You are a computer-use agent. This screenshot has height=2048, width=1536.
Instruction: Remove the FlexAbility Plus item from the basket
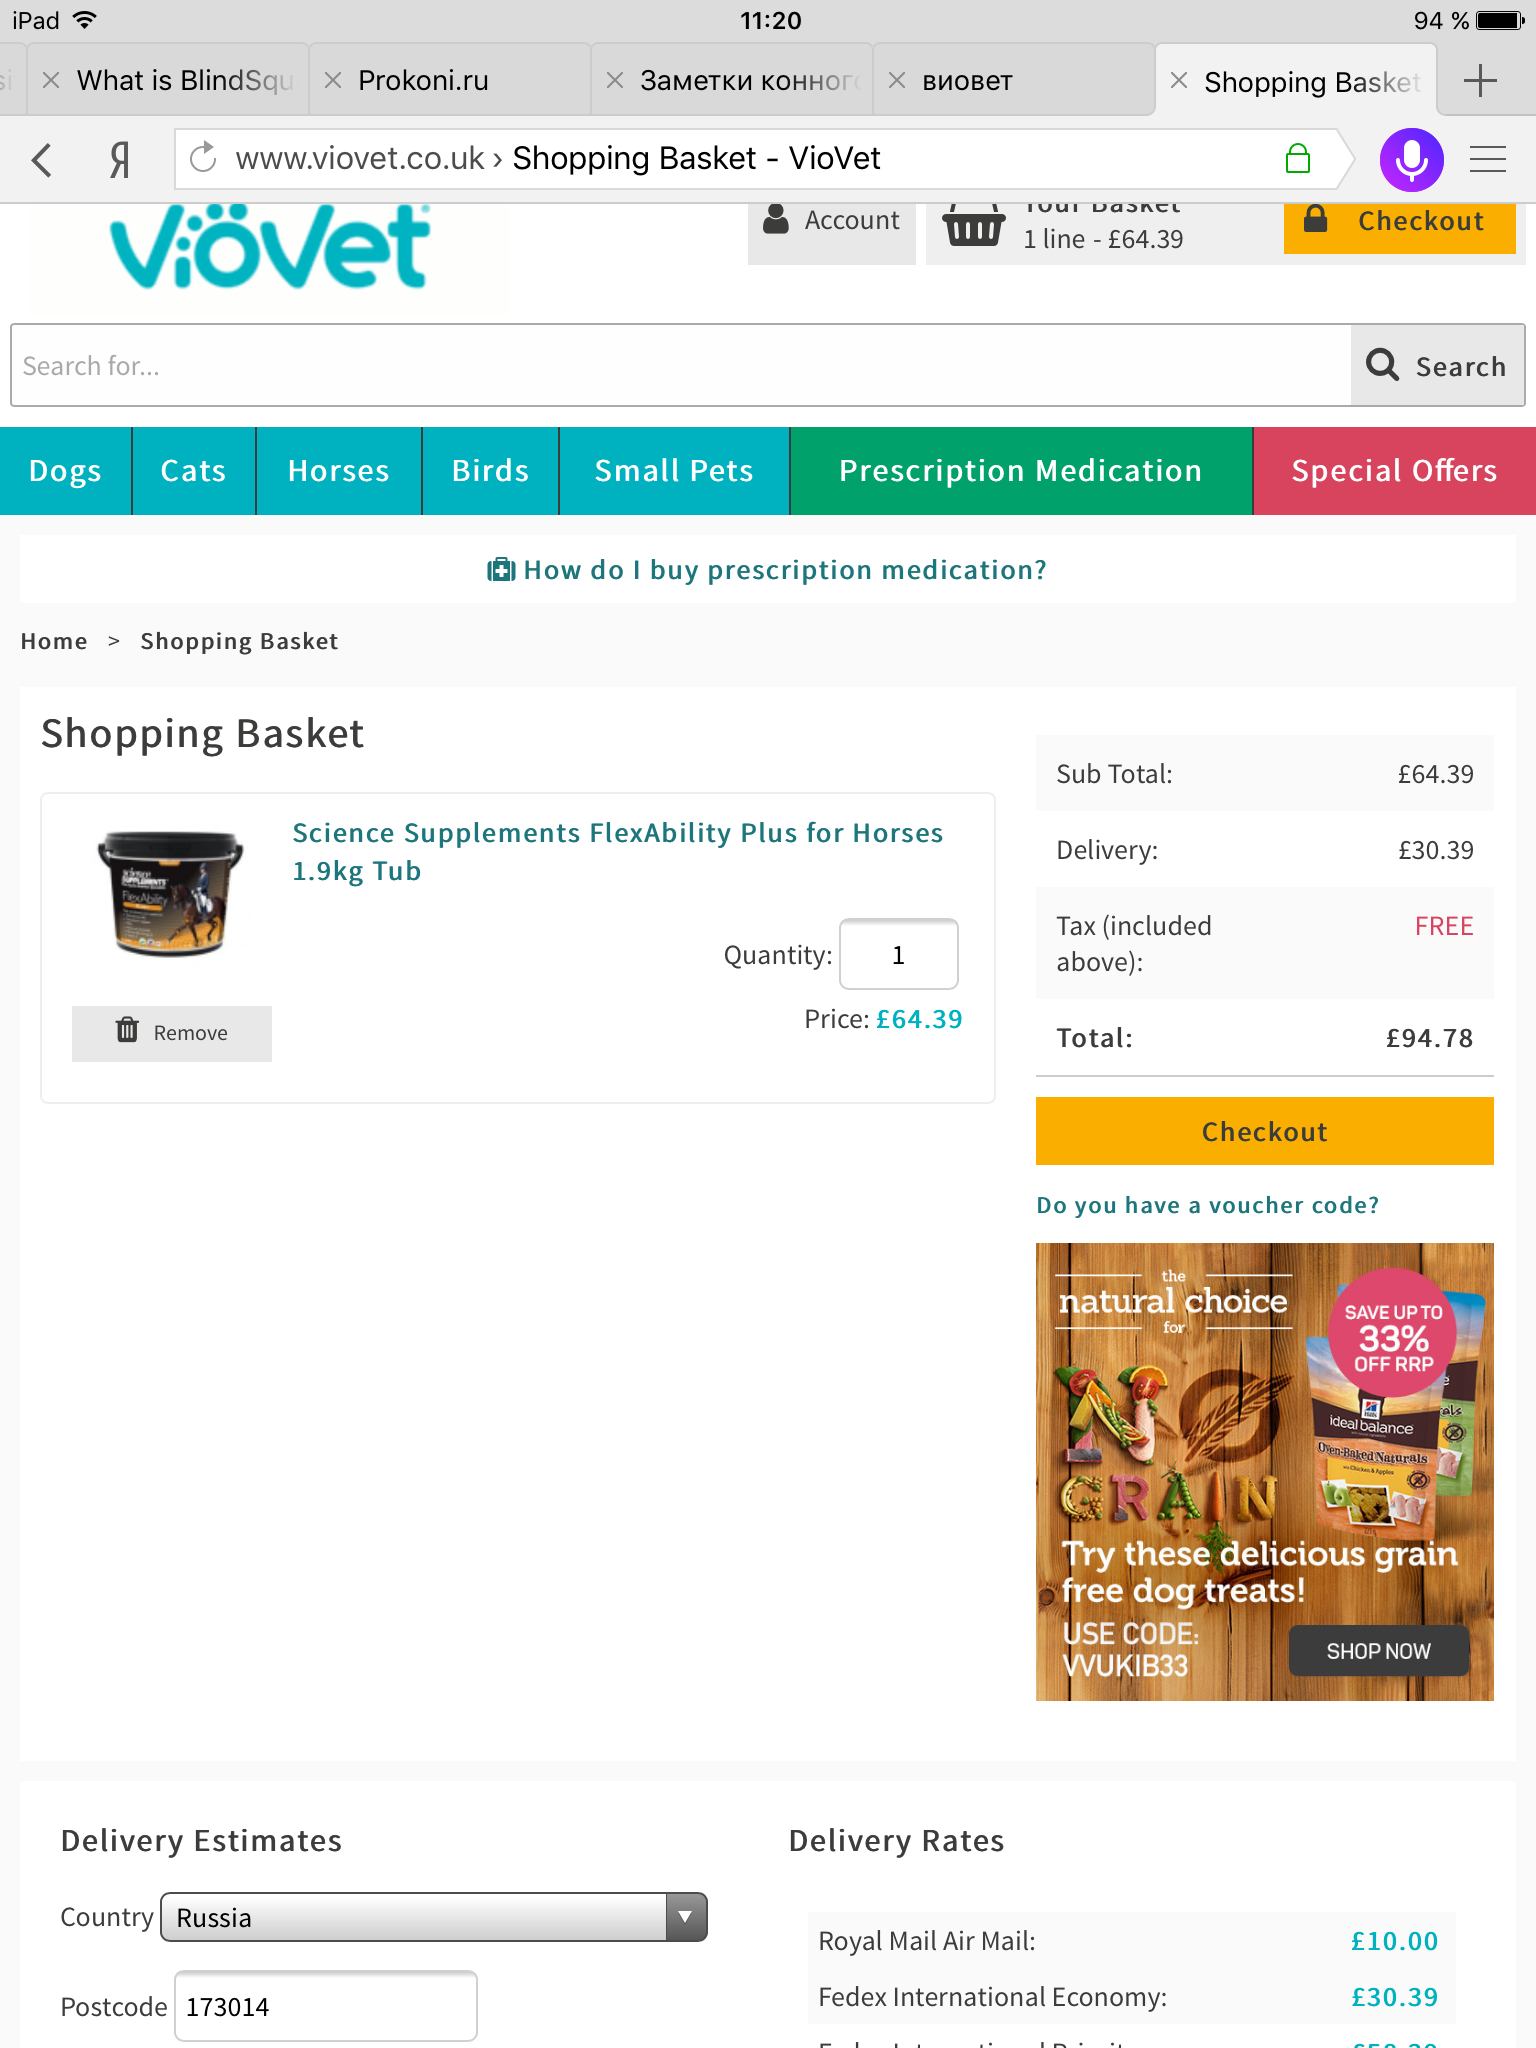[172, 1033]
